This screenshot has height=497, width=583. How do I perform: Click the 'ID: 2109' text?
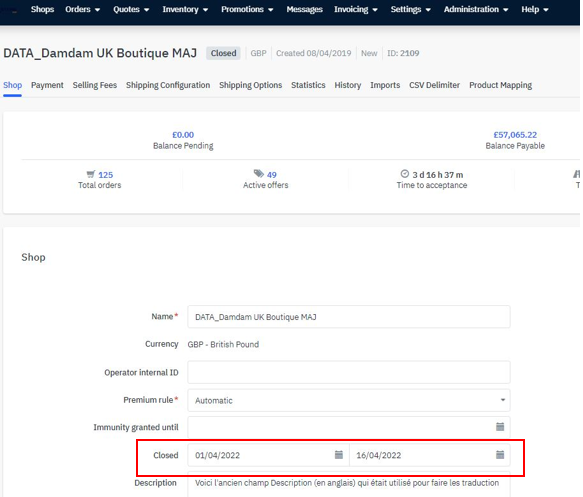click(403, 53)
